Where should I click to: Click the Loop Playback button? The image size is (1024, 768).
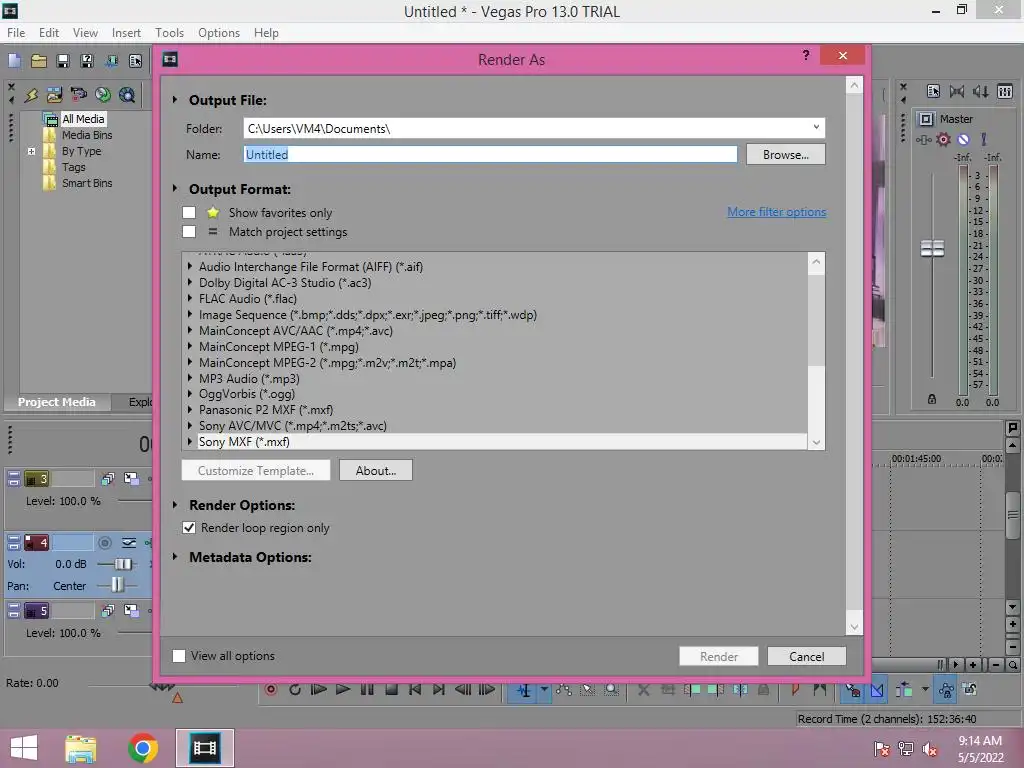click(x=295, y=689)
